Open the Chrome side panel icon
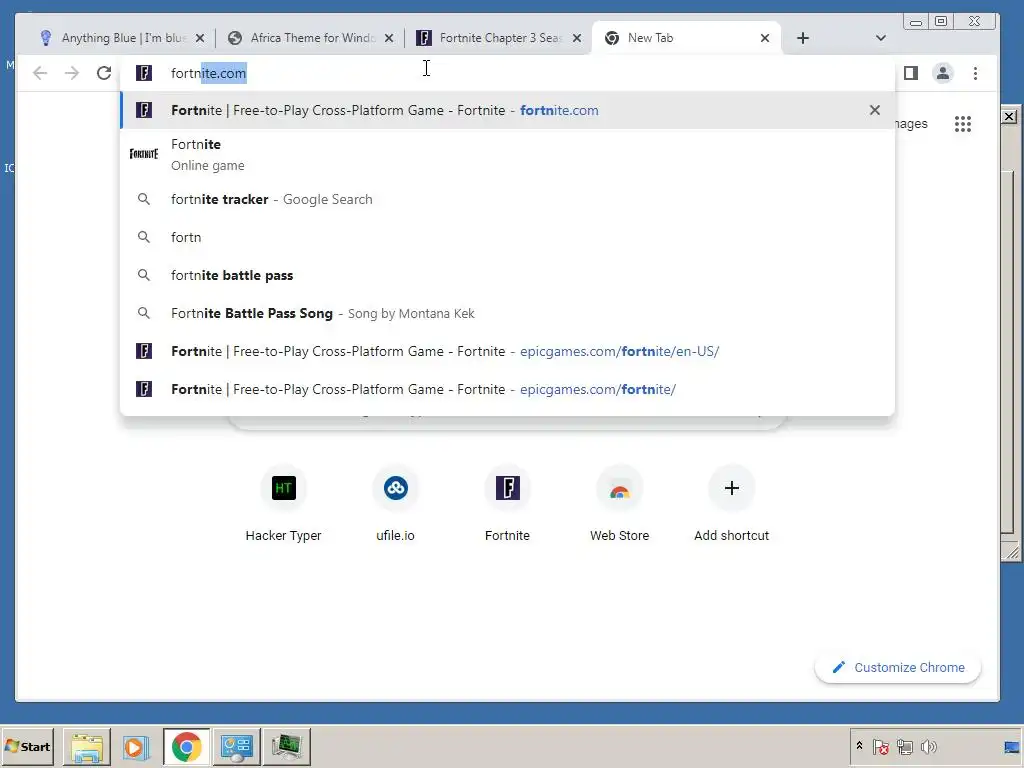 [911, 73]
